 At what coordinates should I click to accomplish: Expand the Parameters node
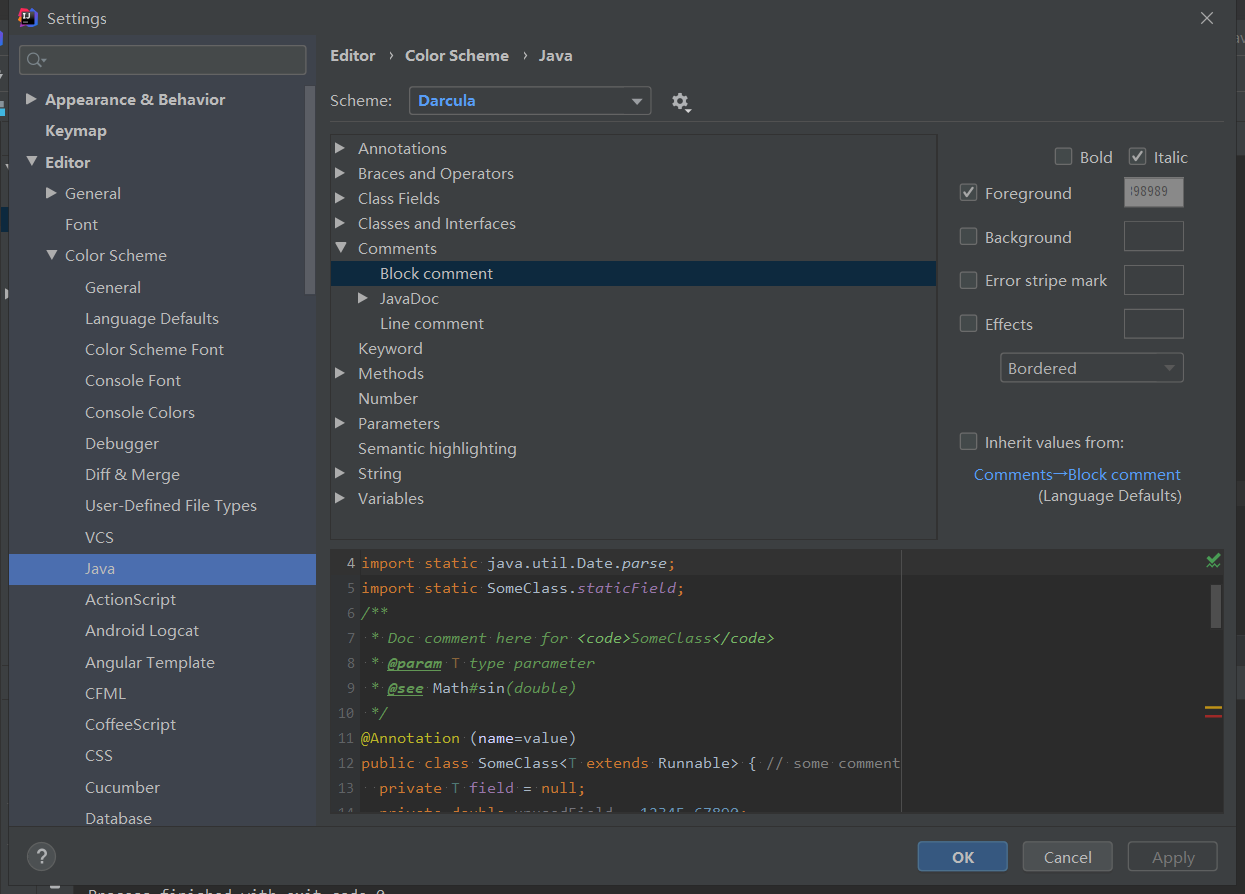click(x=341, y=423)
